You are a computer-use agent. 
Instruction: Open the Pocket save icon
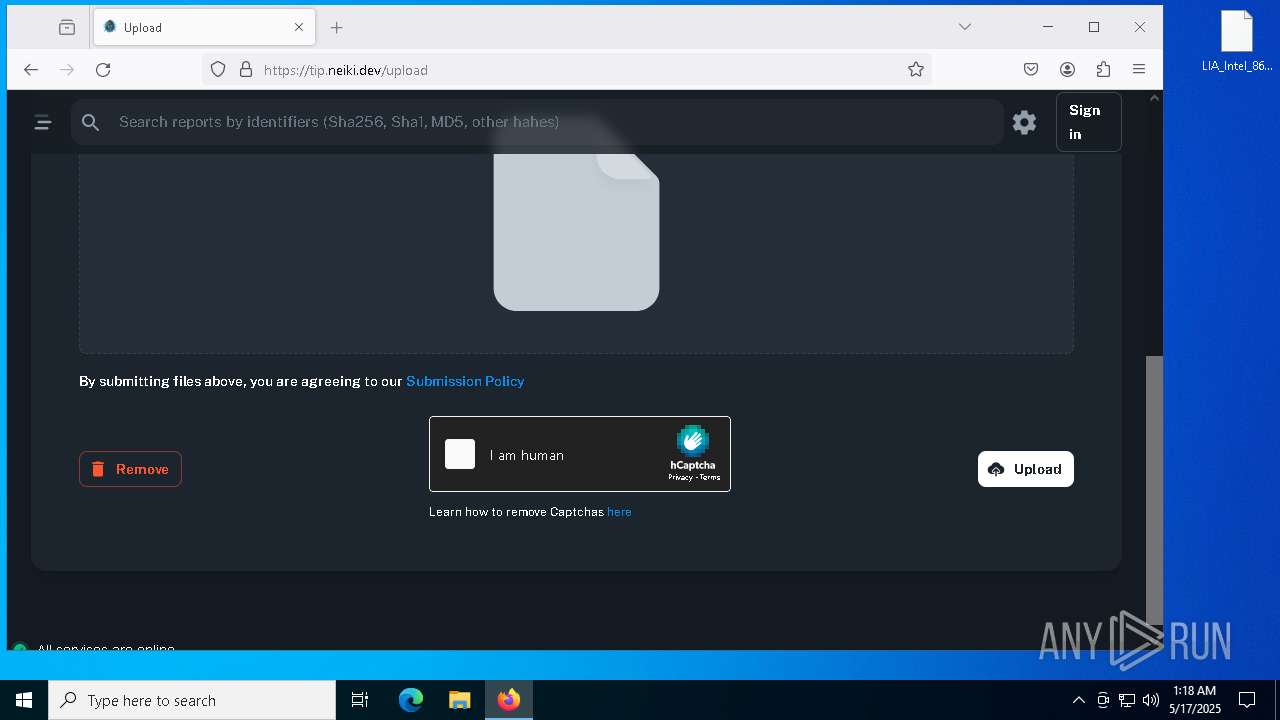tap(1031, 70)
